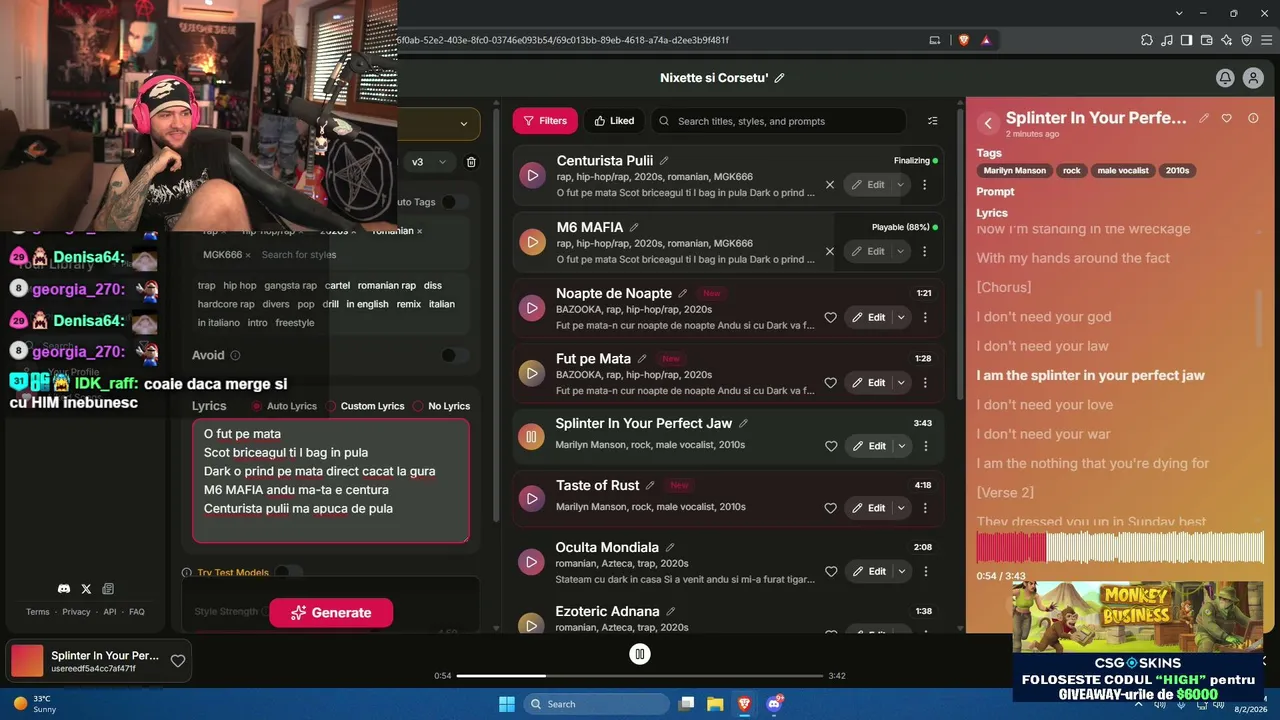Viewport: 1280px width, 720px height.
Task: Play the song Fut pe Mata
Action: pos(532,373)
